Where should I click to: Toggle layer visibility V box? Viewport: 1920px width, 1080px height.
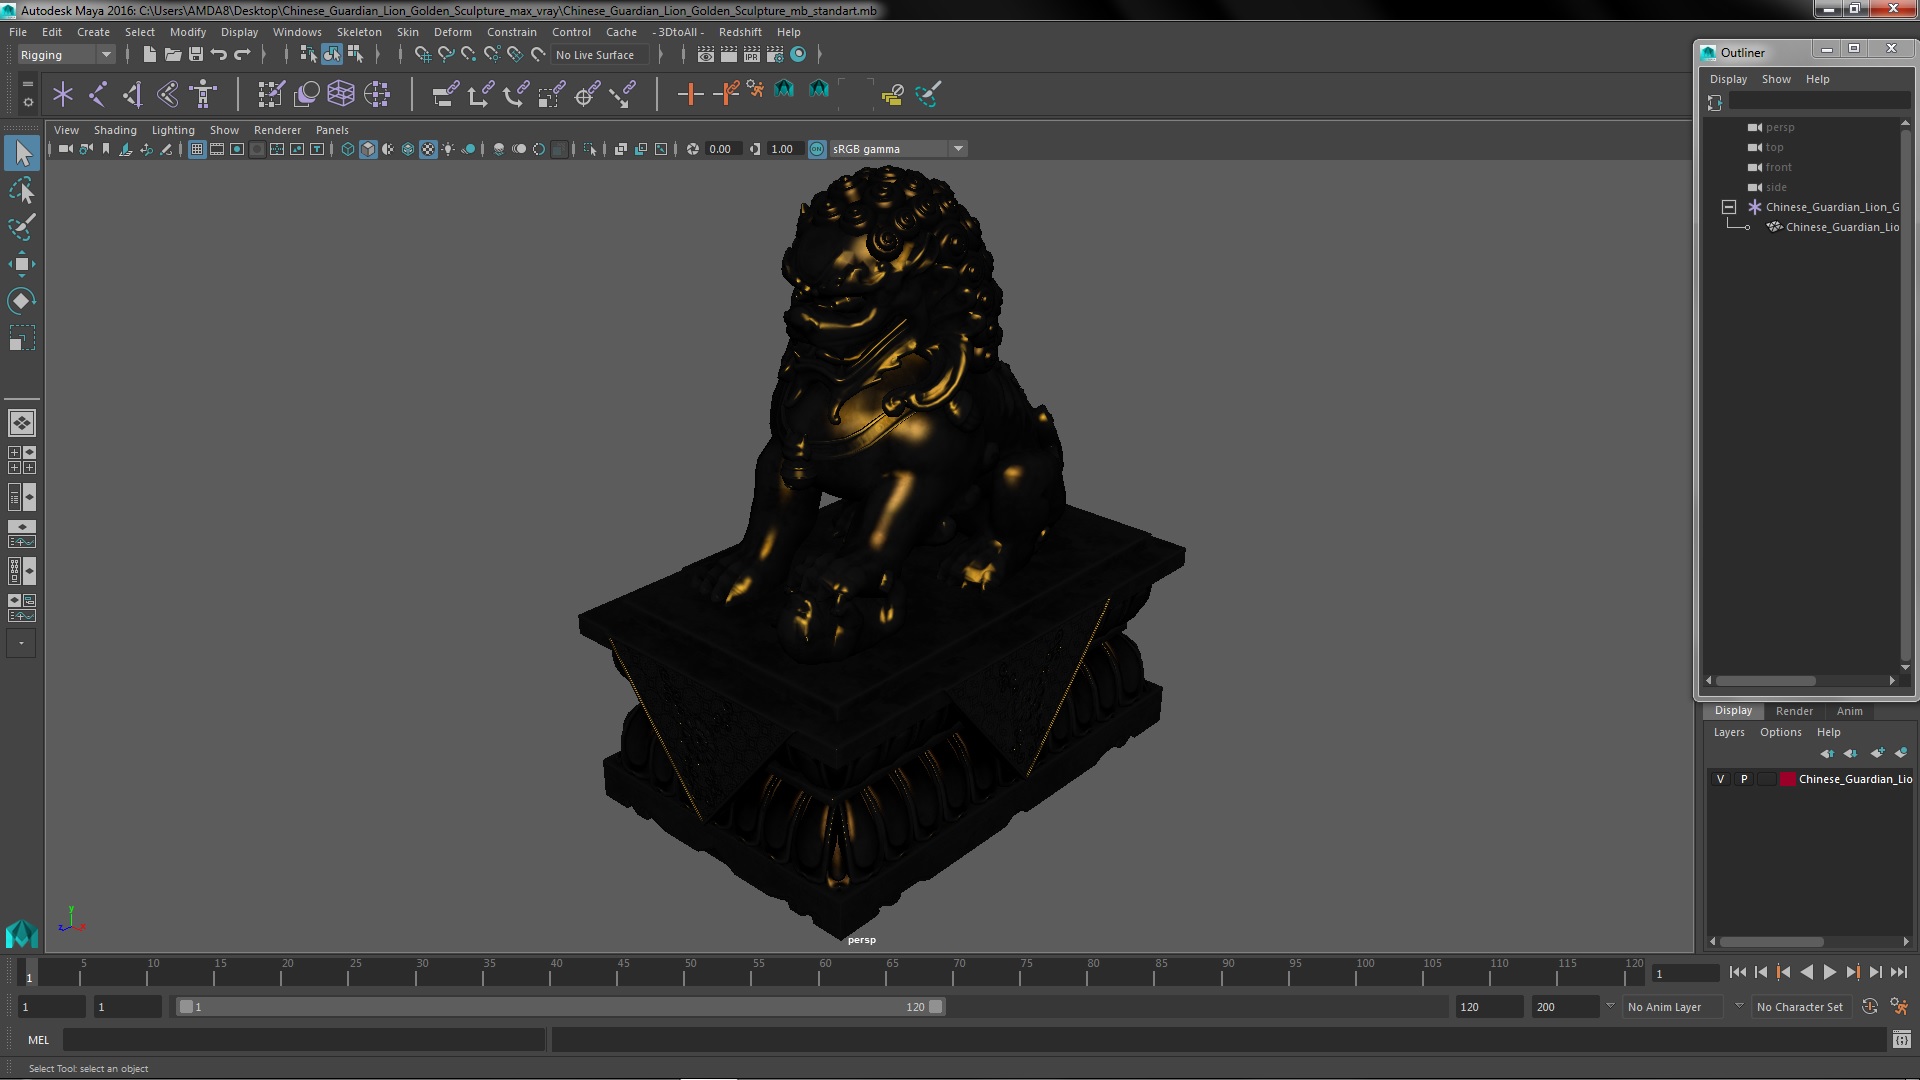coord(1720,779)
